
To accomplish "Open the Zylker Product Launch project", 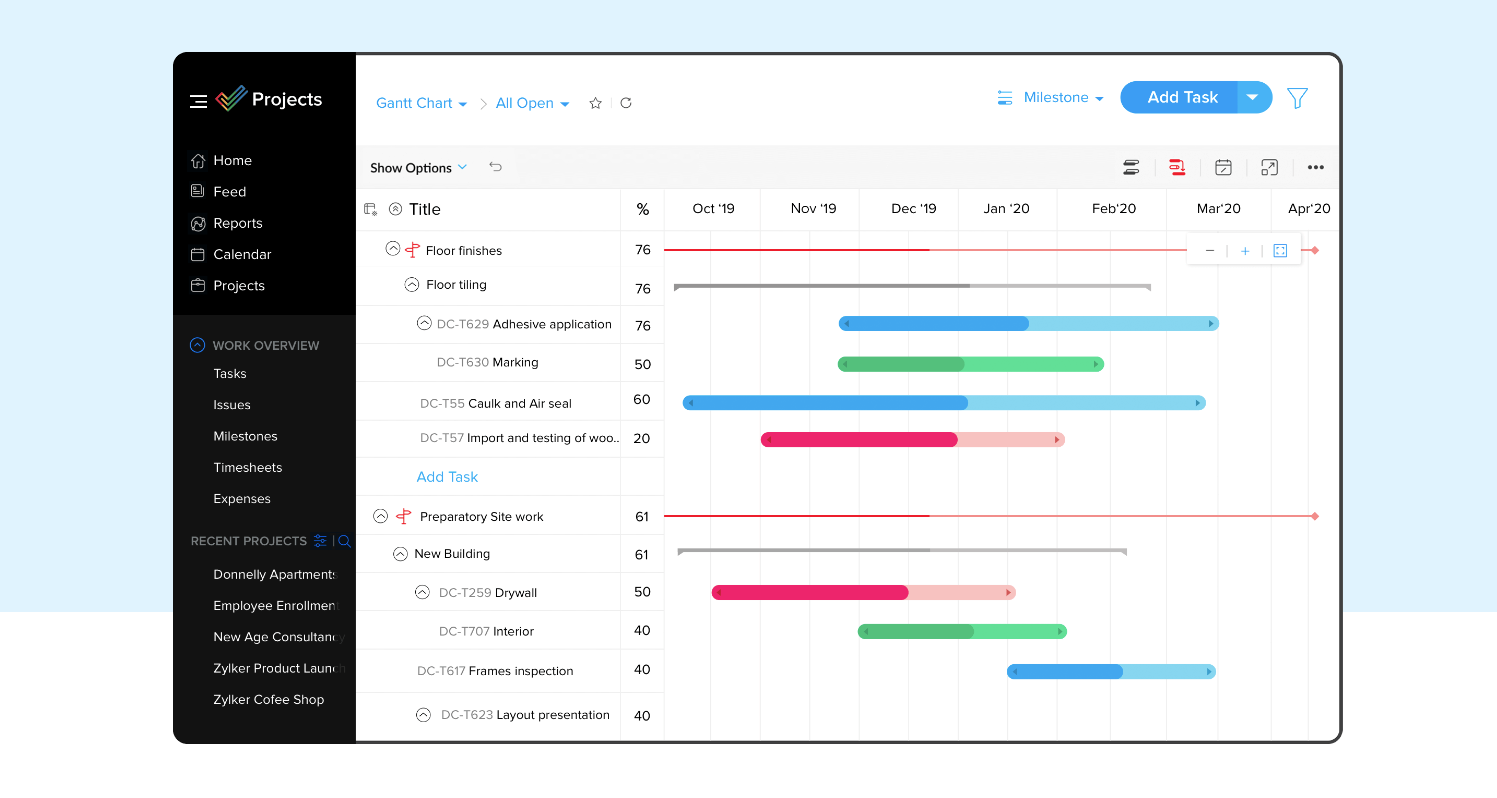I will pos(278,668).
